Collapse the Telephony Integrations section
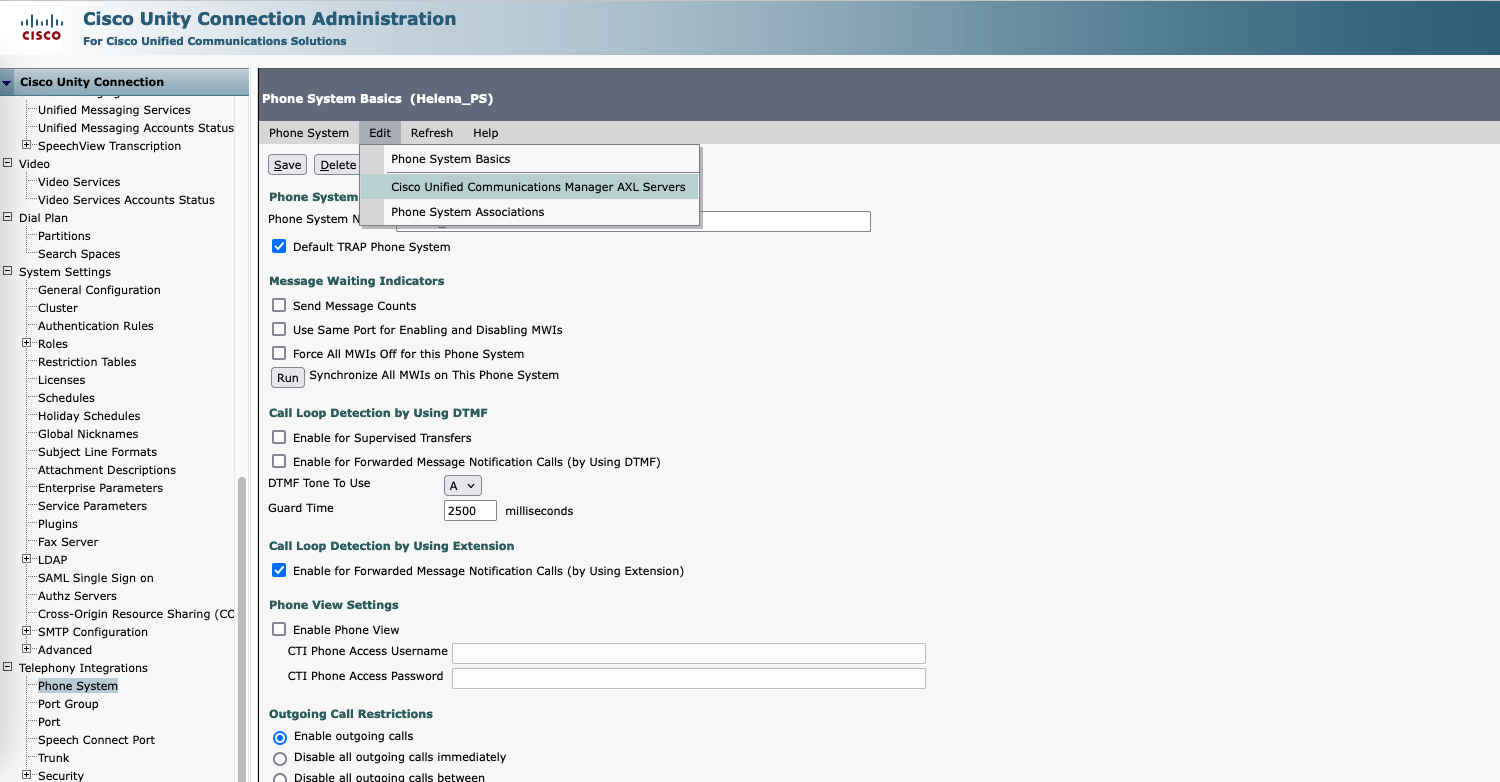Image resolution: width=1500 pixels, height=782 pixels. (x=8, y=668)
